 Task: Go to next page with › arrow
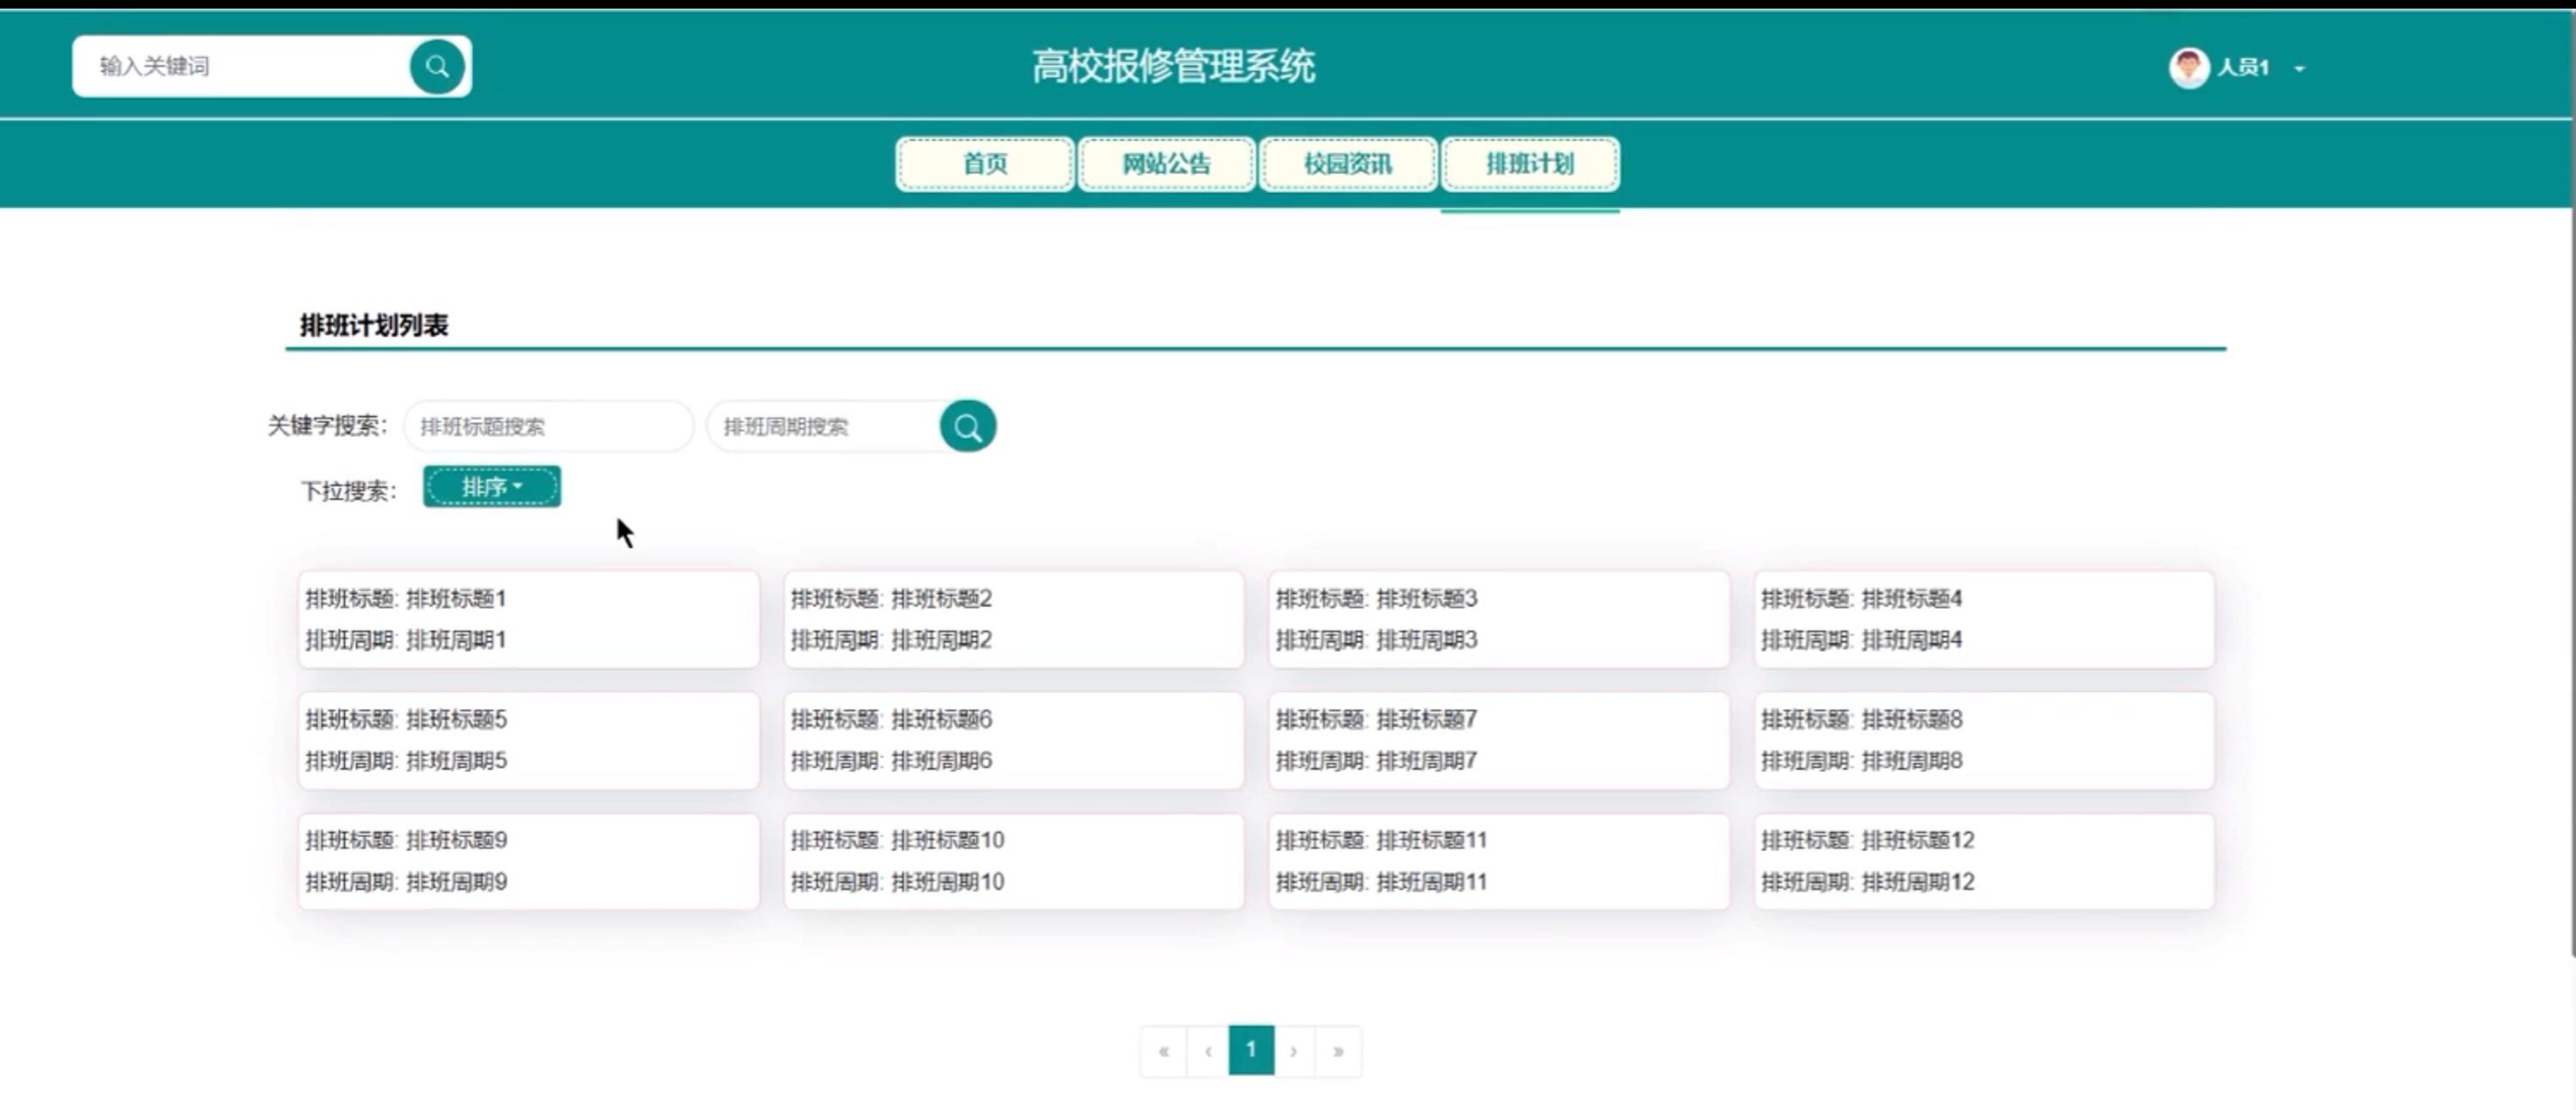click(x=1294, y=1051)
